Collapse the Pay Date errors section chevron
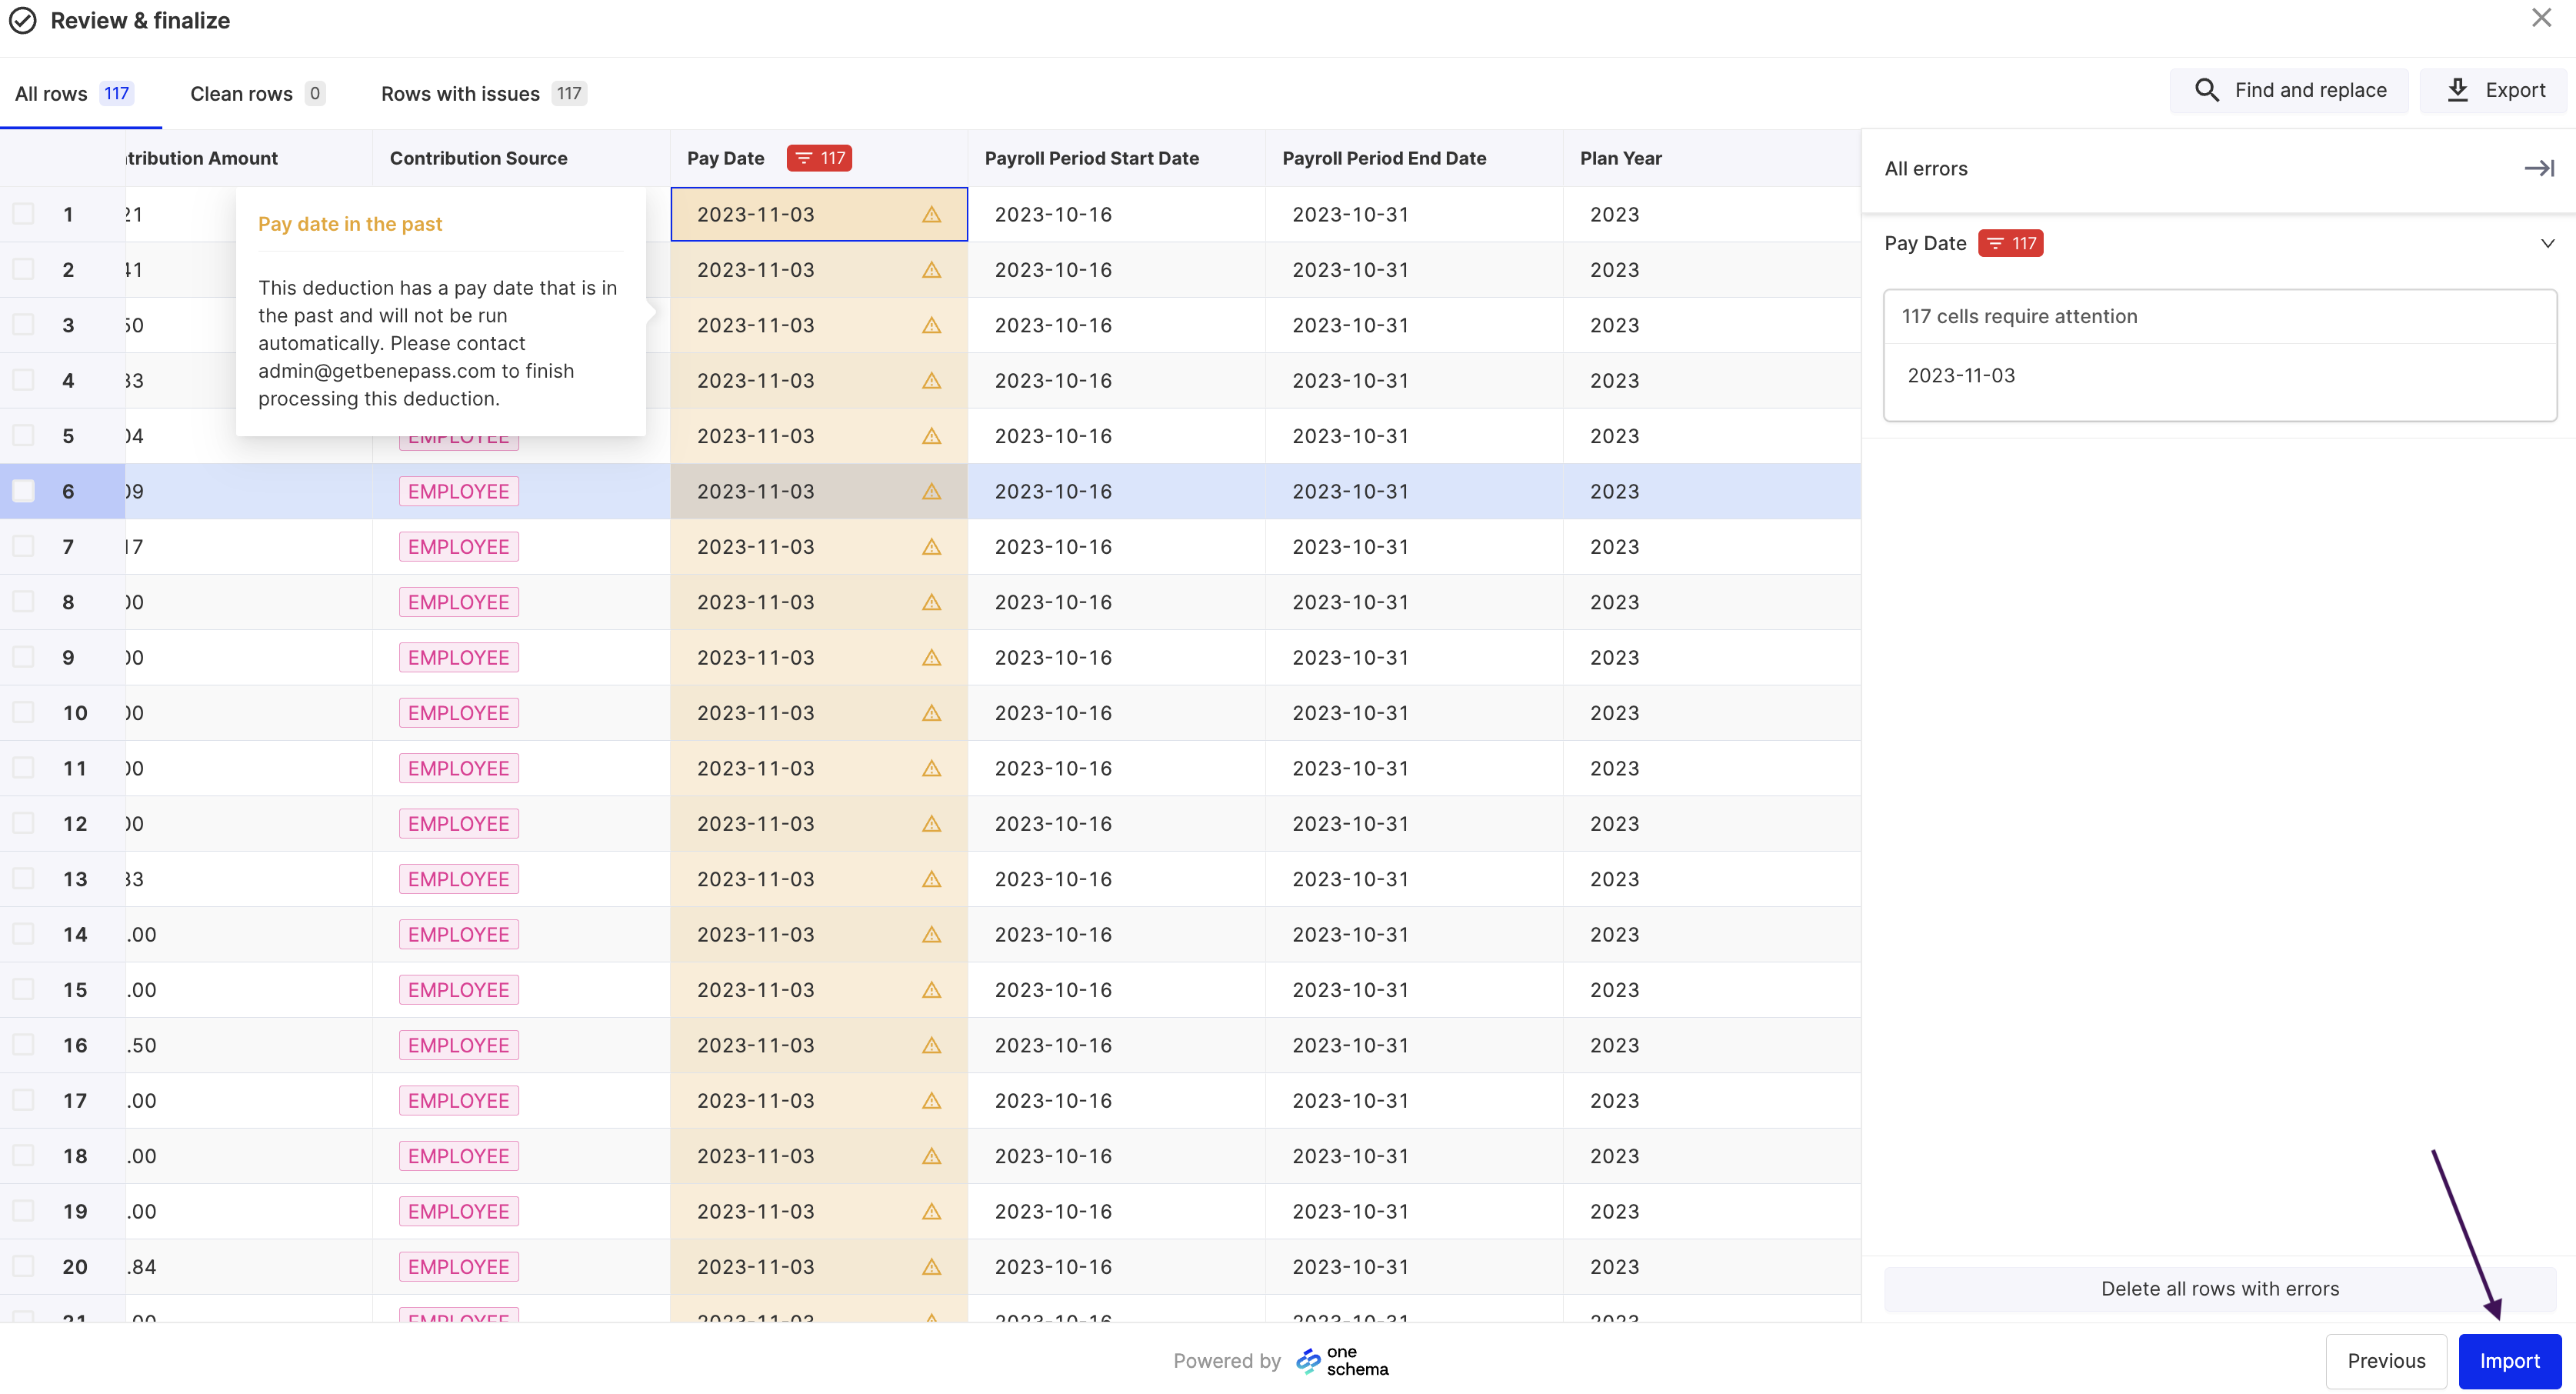 tap(2547, 243)
